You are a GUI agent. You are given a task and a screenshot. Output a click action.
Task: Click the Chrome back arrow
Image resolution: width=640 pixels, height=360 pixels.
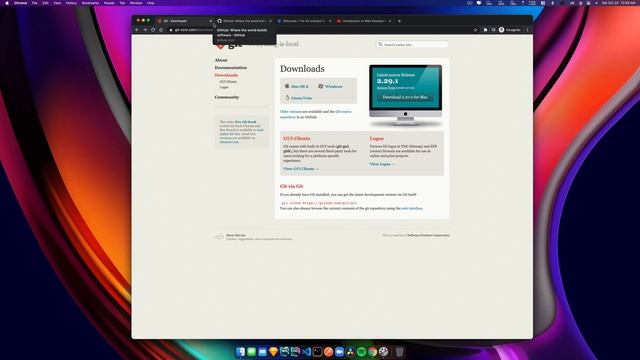click(x=137, y=30)
